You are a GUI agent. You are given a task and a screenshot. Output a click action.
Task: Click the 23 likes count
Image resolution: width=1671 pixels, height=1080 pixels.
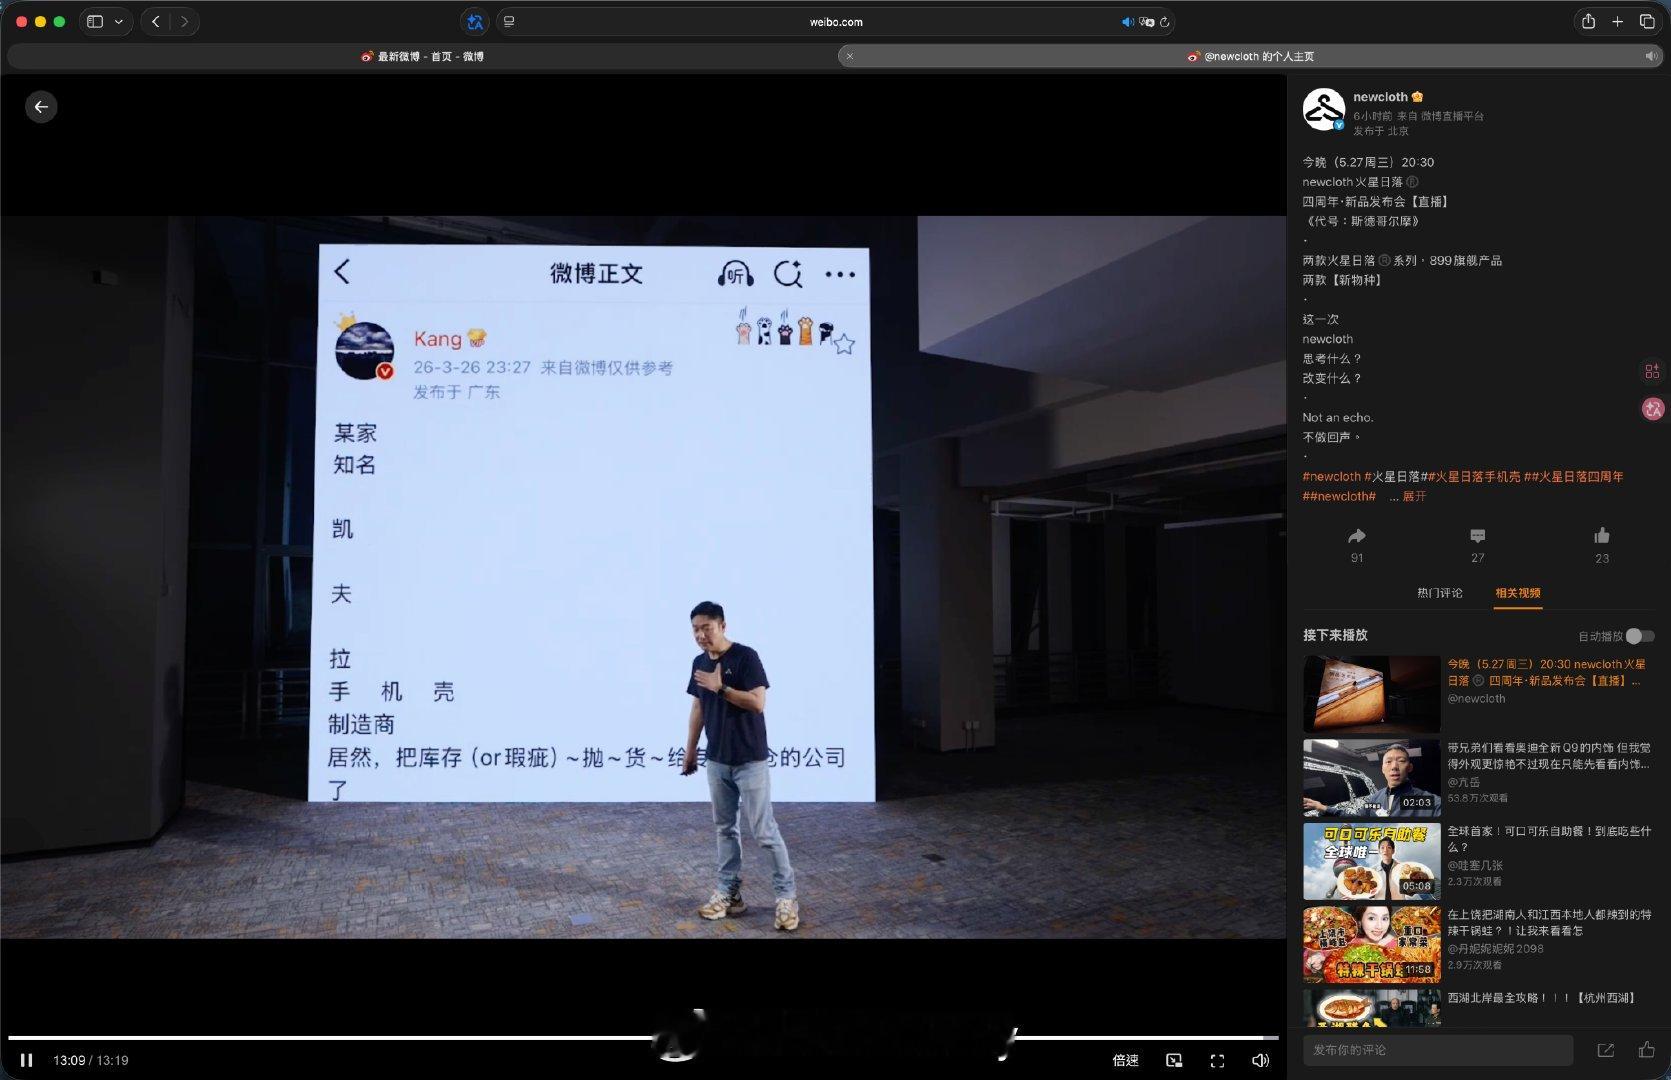(x=1602, y=559)
